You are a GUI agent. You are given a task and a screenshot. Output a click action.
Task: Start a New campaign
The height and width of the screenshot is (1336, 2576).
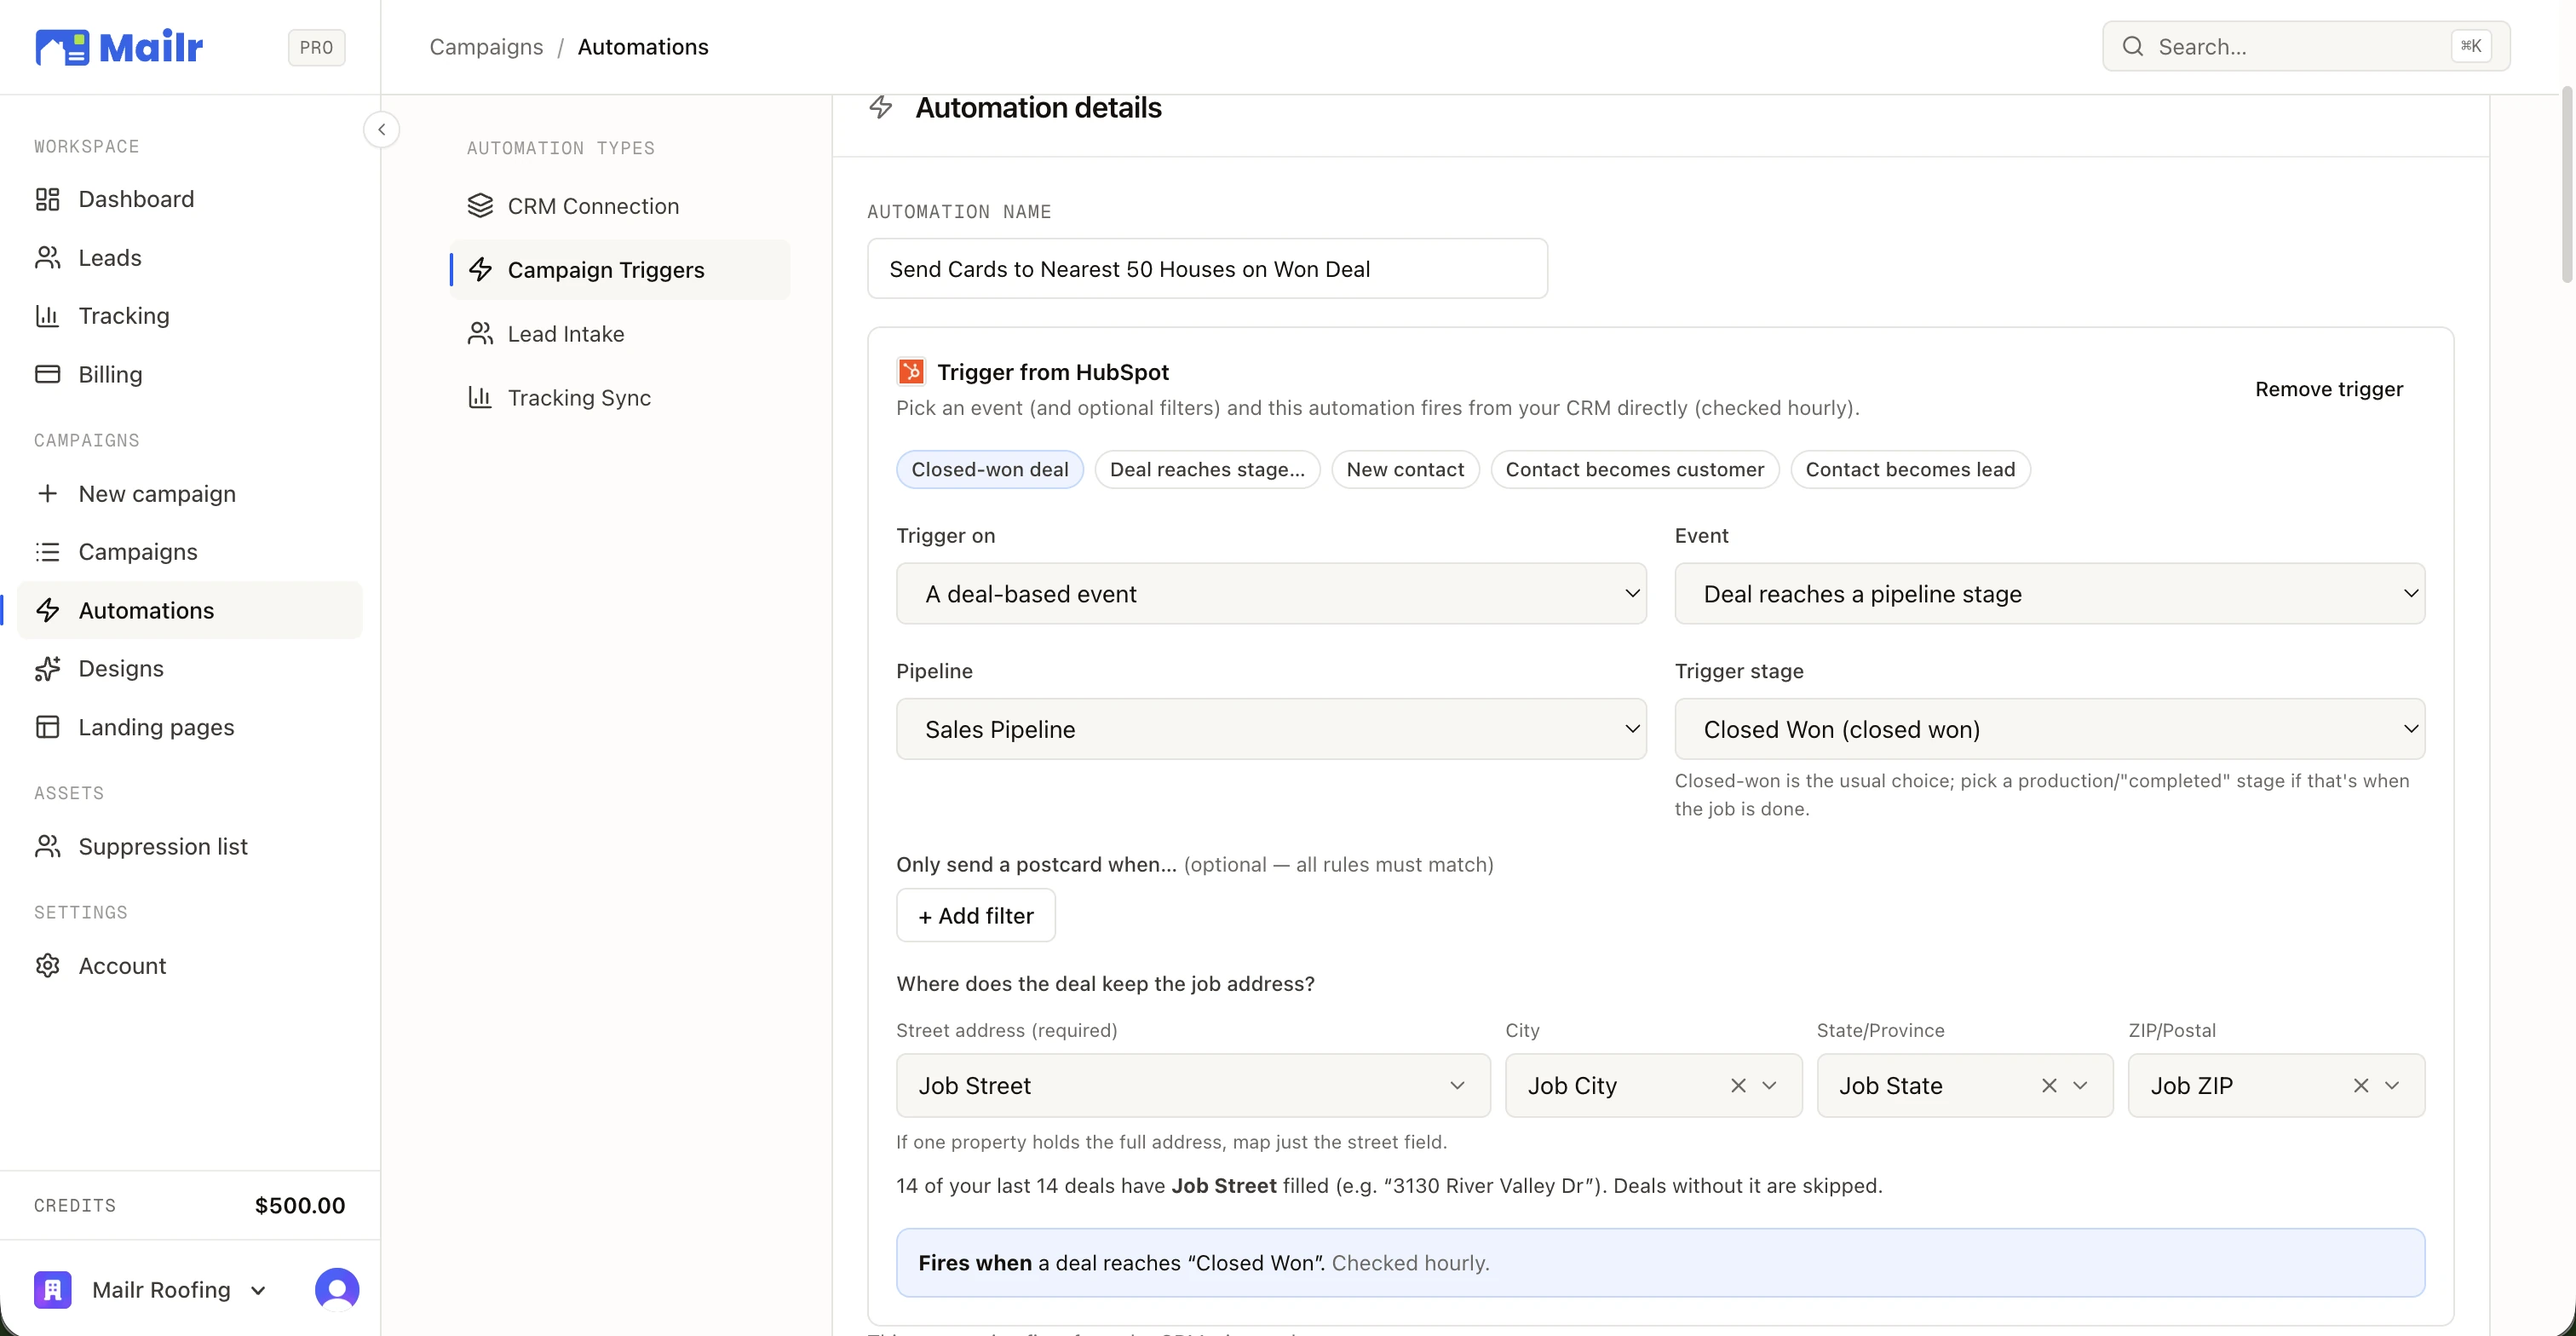click(x=190, y=494)
